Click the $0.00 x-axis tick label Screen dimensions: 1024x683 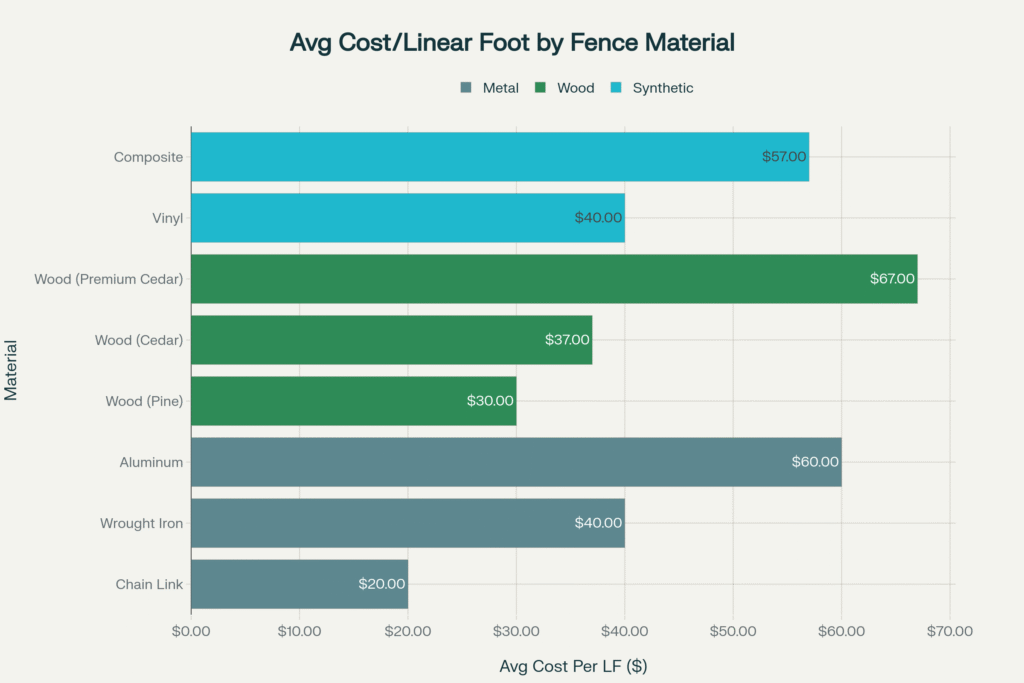pyautogui.click(x=191, y=631)
